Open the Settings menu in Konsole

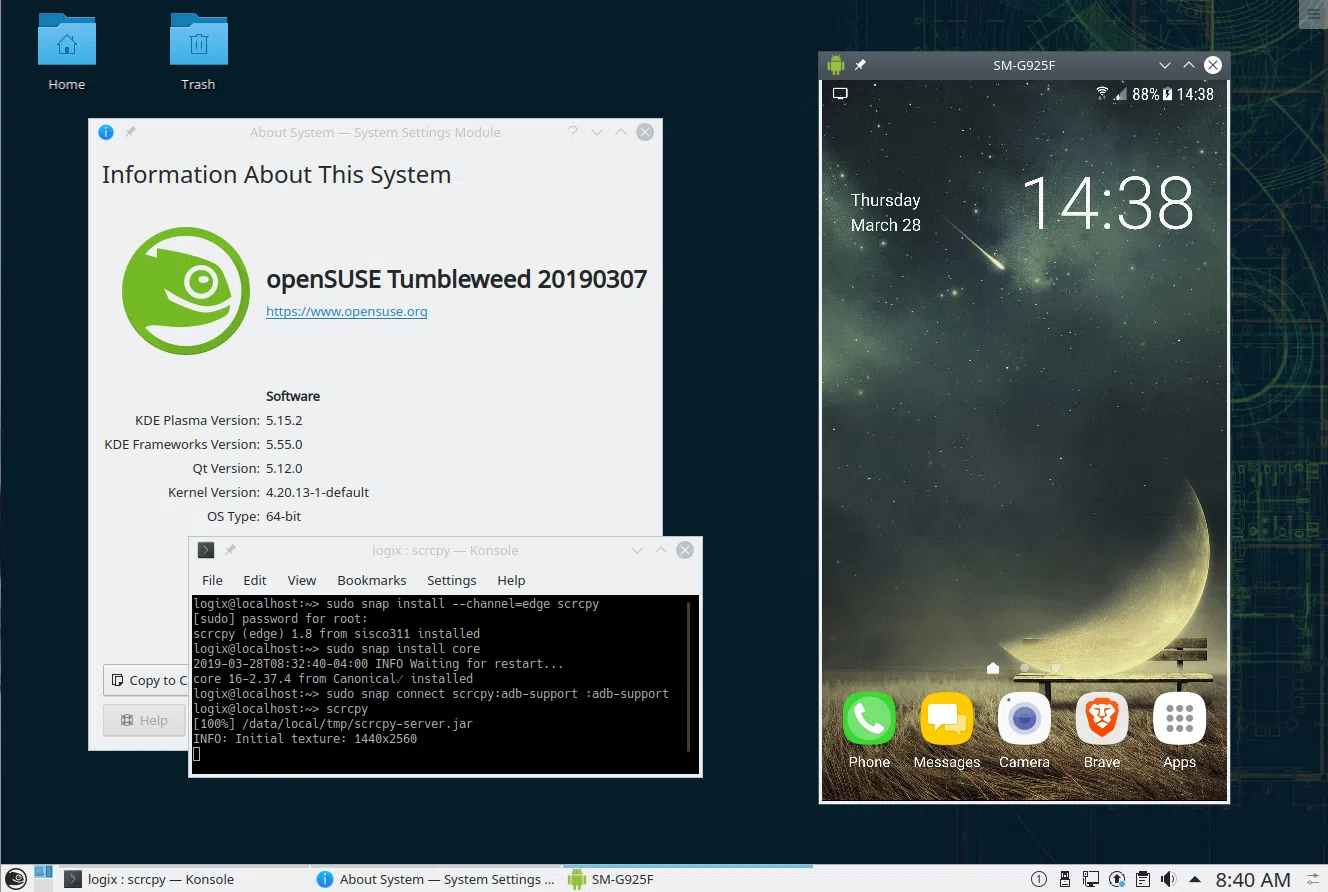coord(451,580)
